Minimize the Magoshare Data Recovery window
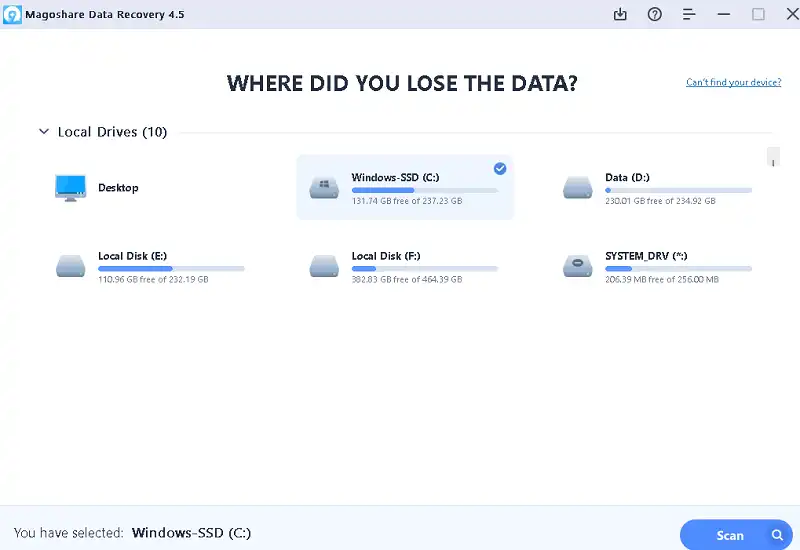Viewport: 800px width, 550px height. point(724,14)
